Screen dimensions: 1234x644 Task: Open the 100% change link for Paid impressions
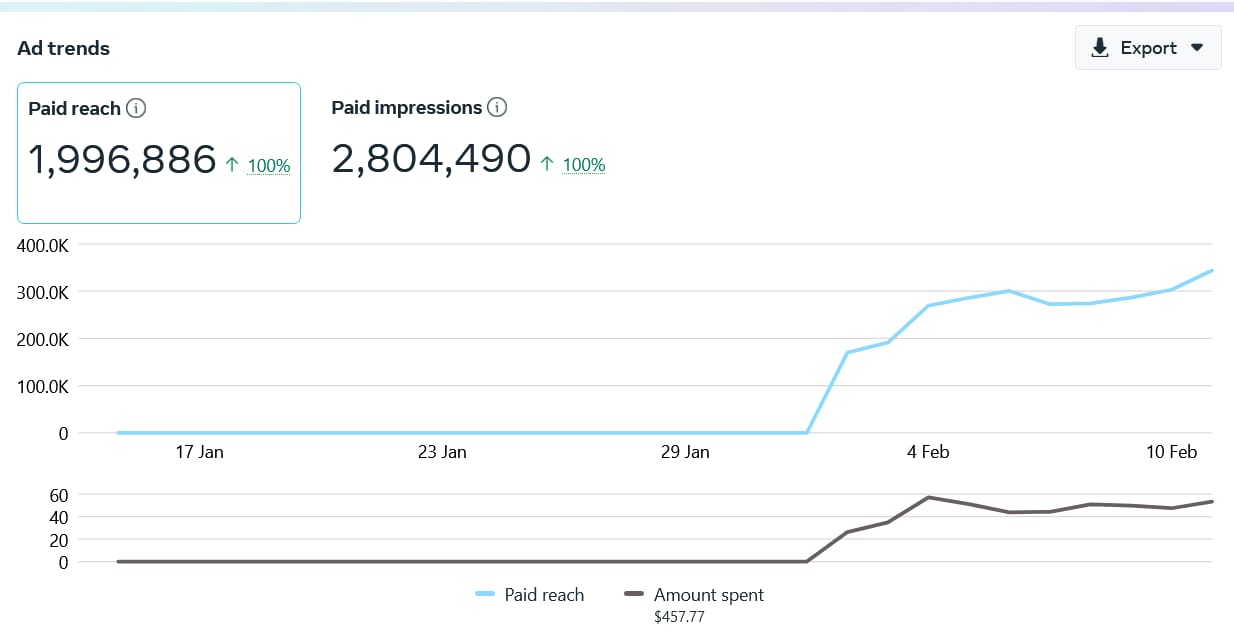click(584, 165)
